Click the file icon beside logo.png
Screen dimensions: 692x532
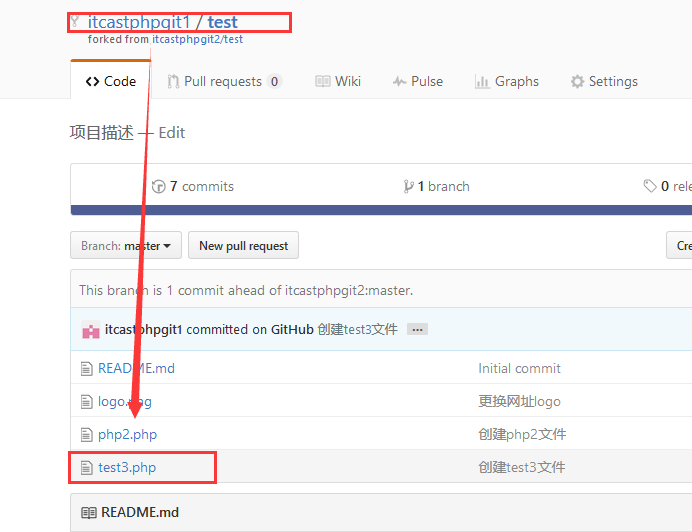pyautogui.click(x=86, y=402)
